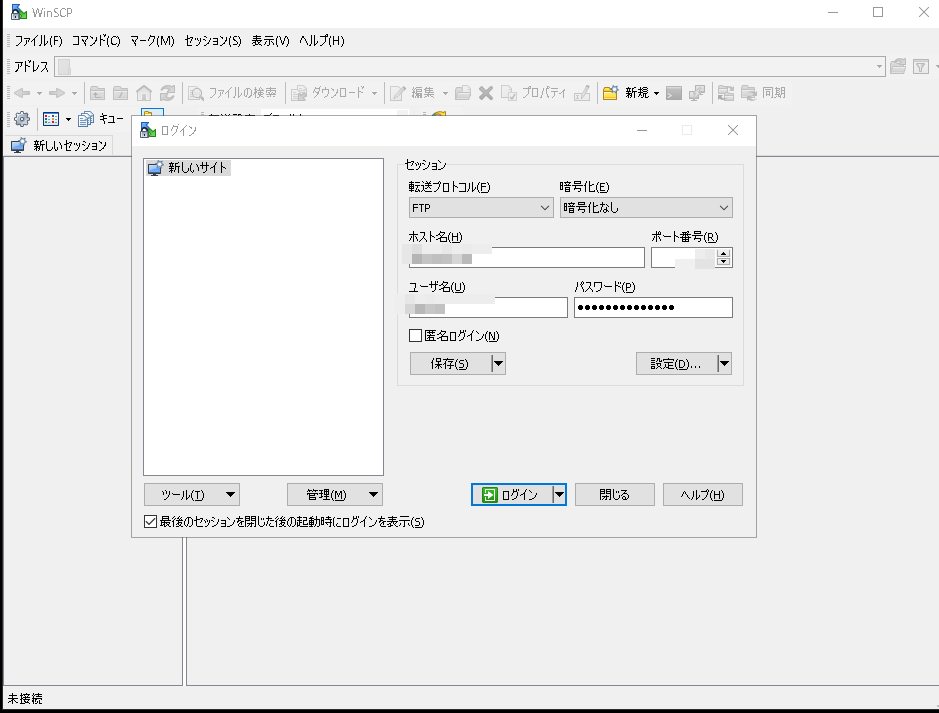Click the filter icon beside address bar
The image size is (939, 713).
pos(921,67)
